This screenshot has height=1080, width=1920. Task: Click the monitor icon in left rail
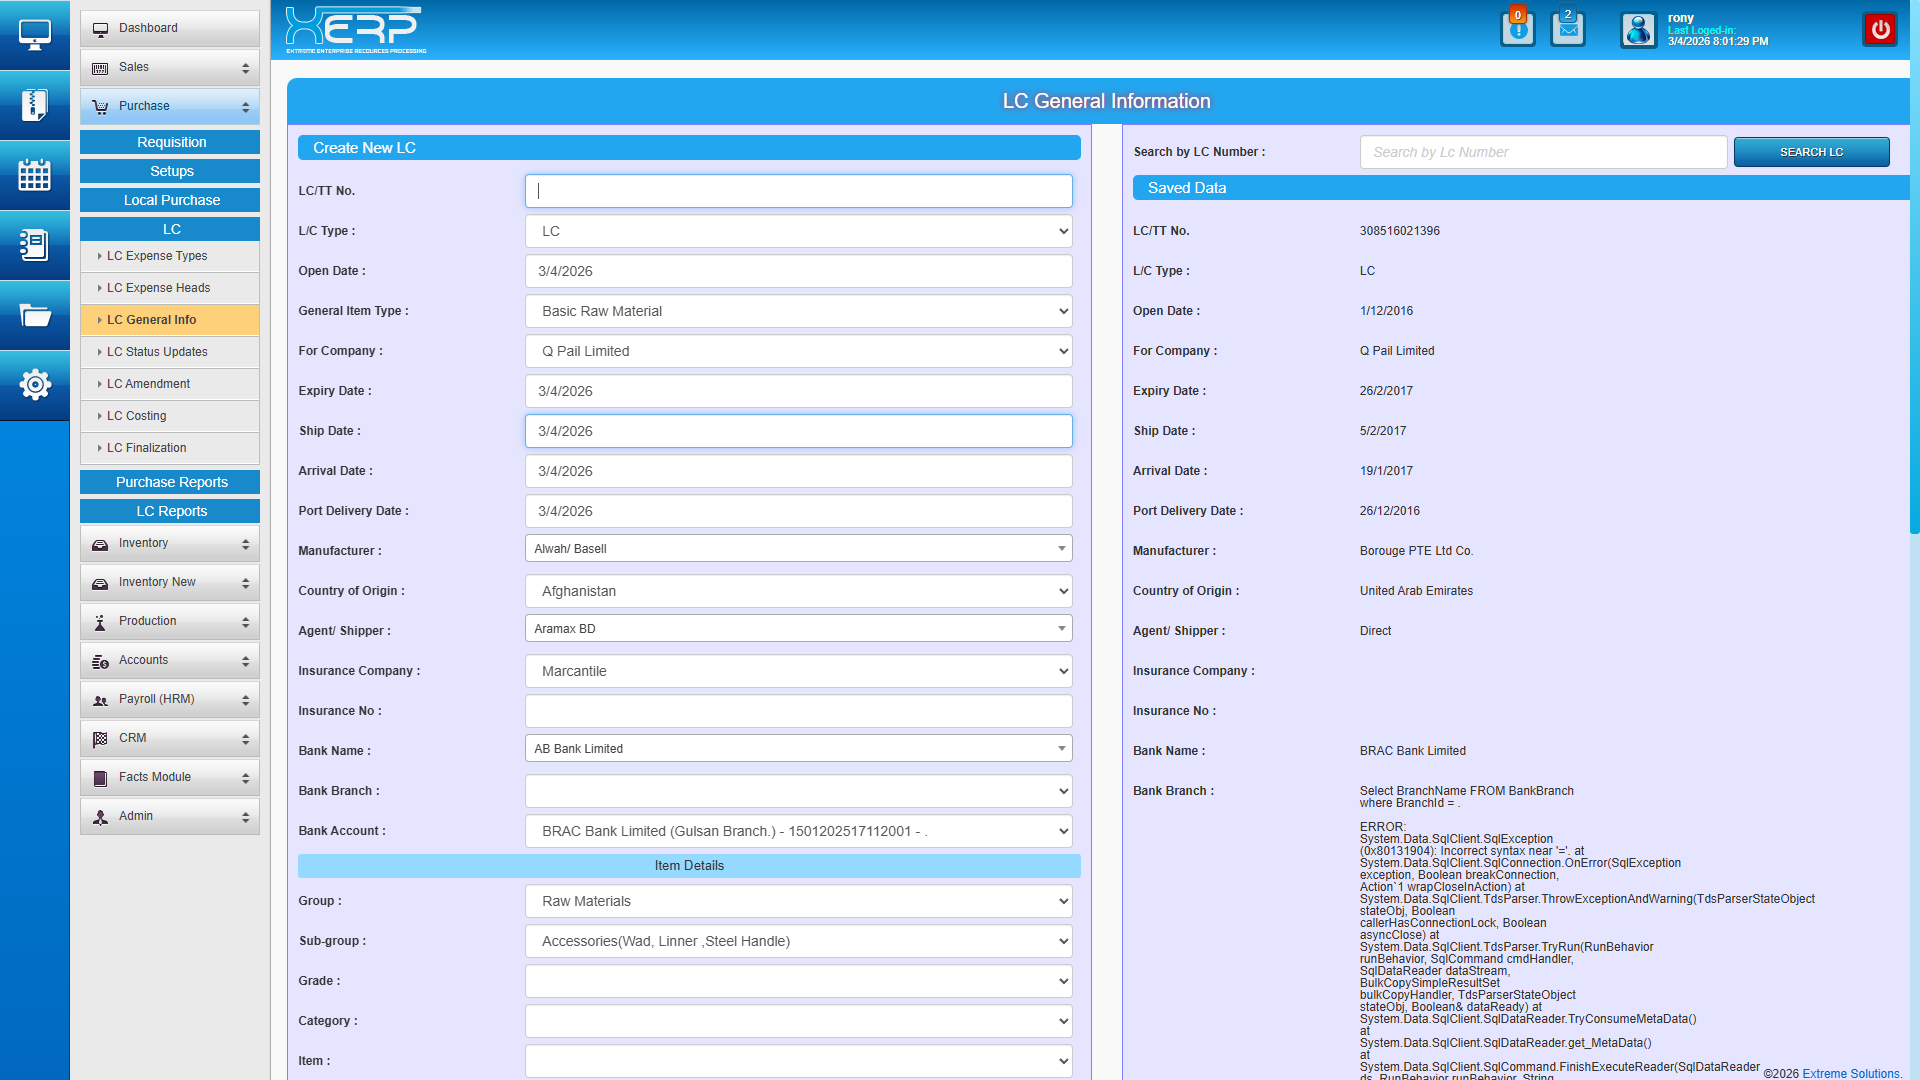coord(34,35)
